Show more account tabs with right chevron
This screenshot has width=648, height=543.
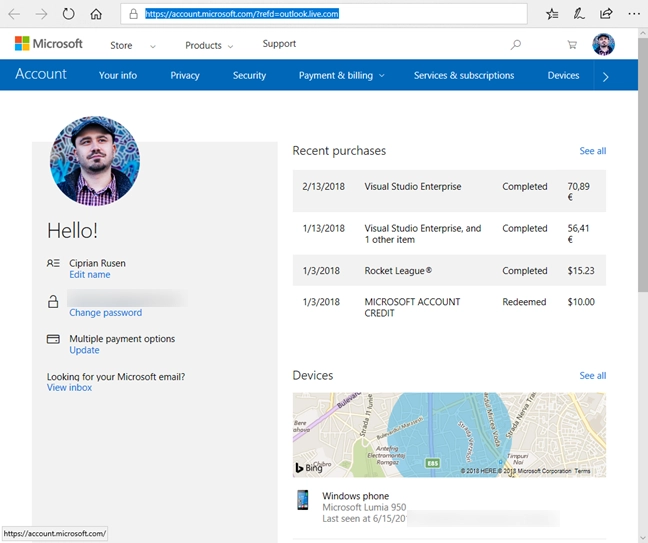click(605, 77)
